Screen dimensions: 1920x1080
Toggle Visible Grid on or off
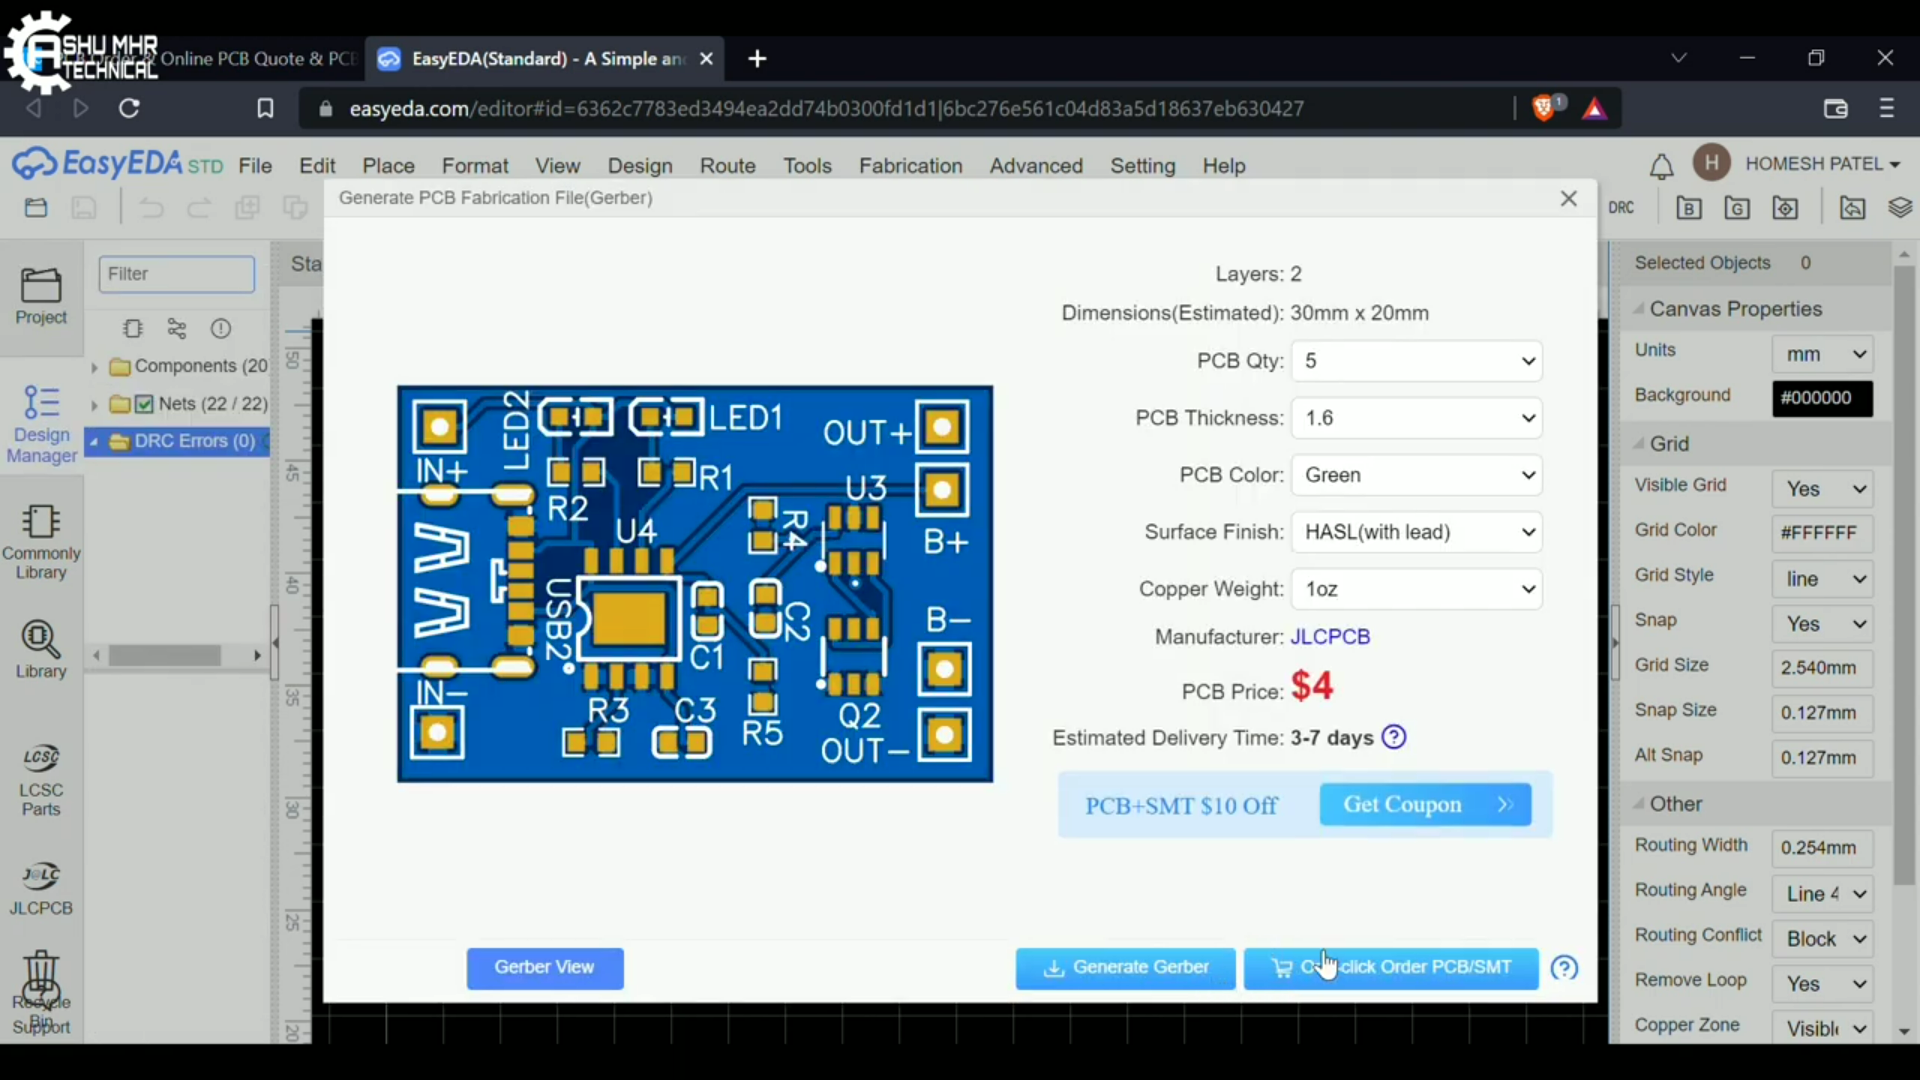click(1824, 488)
